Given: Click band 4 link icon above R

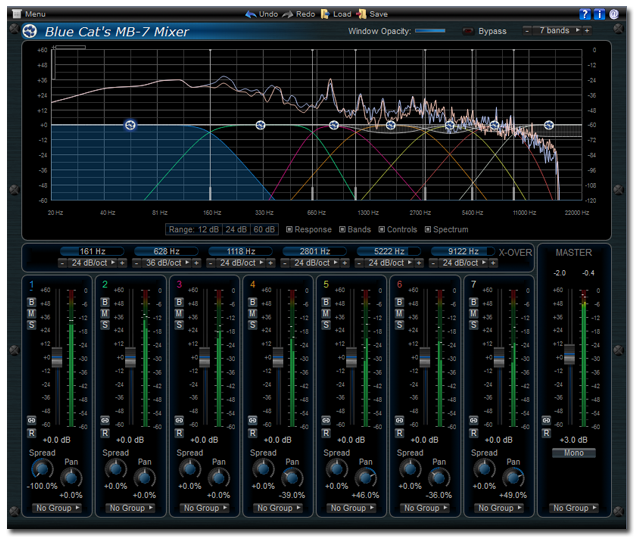Looking at the screenshot, I should [x=252, y=420].
